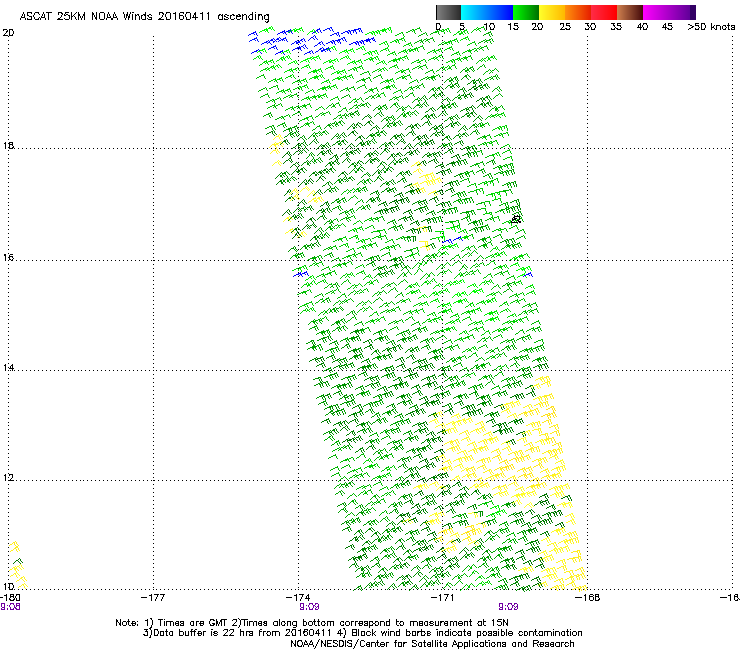
Task: Click the map title "ASCAT 25KM NOAA Winds 20160411 ascending"
Action: (144, 16)
